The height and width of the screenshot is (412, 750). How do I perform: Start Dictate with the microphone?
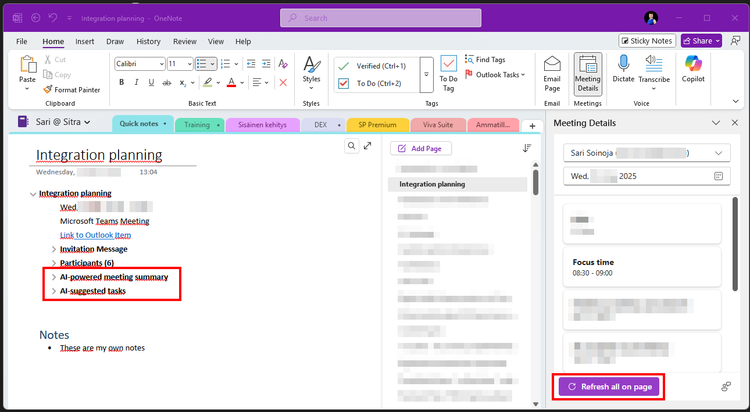pos(624,69)
